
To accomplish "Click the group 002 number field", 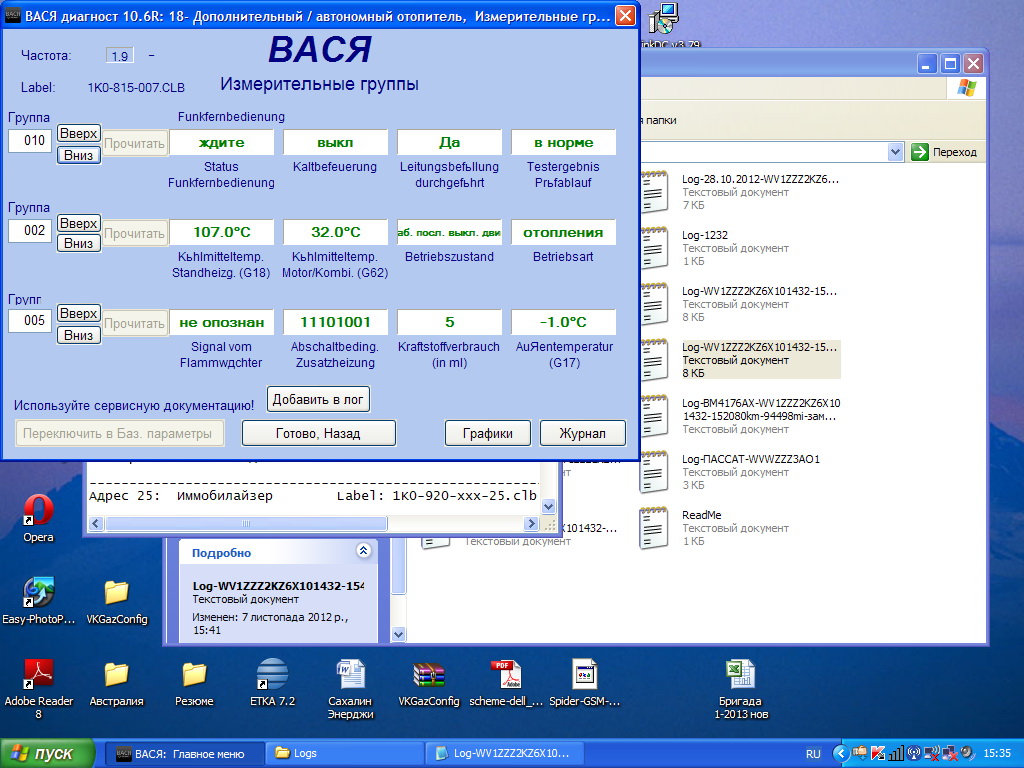I will pos(30,231).
